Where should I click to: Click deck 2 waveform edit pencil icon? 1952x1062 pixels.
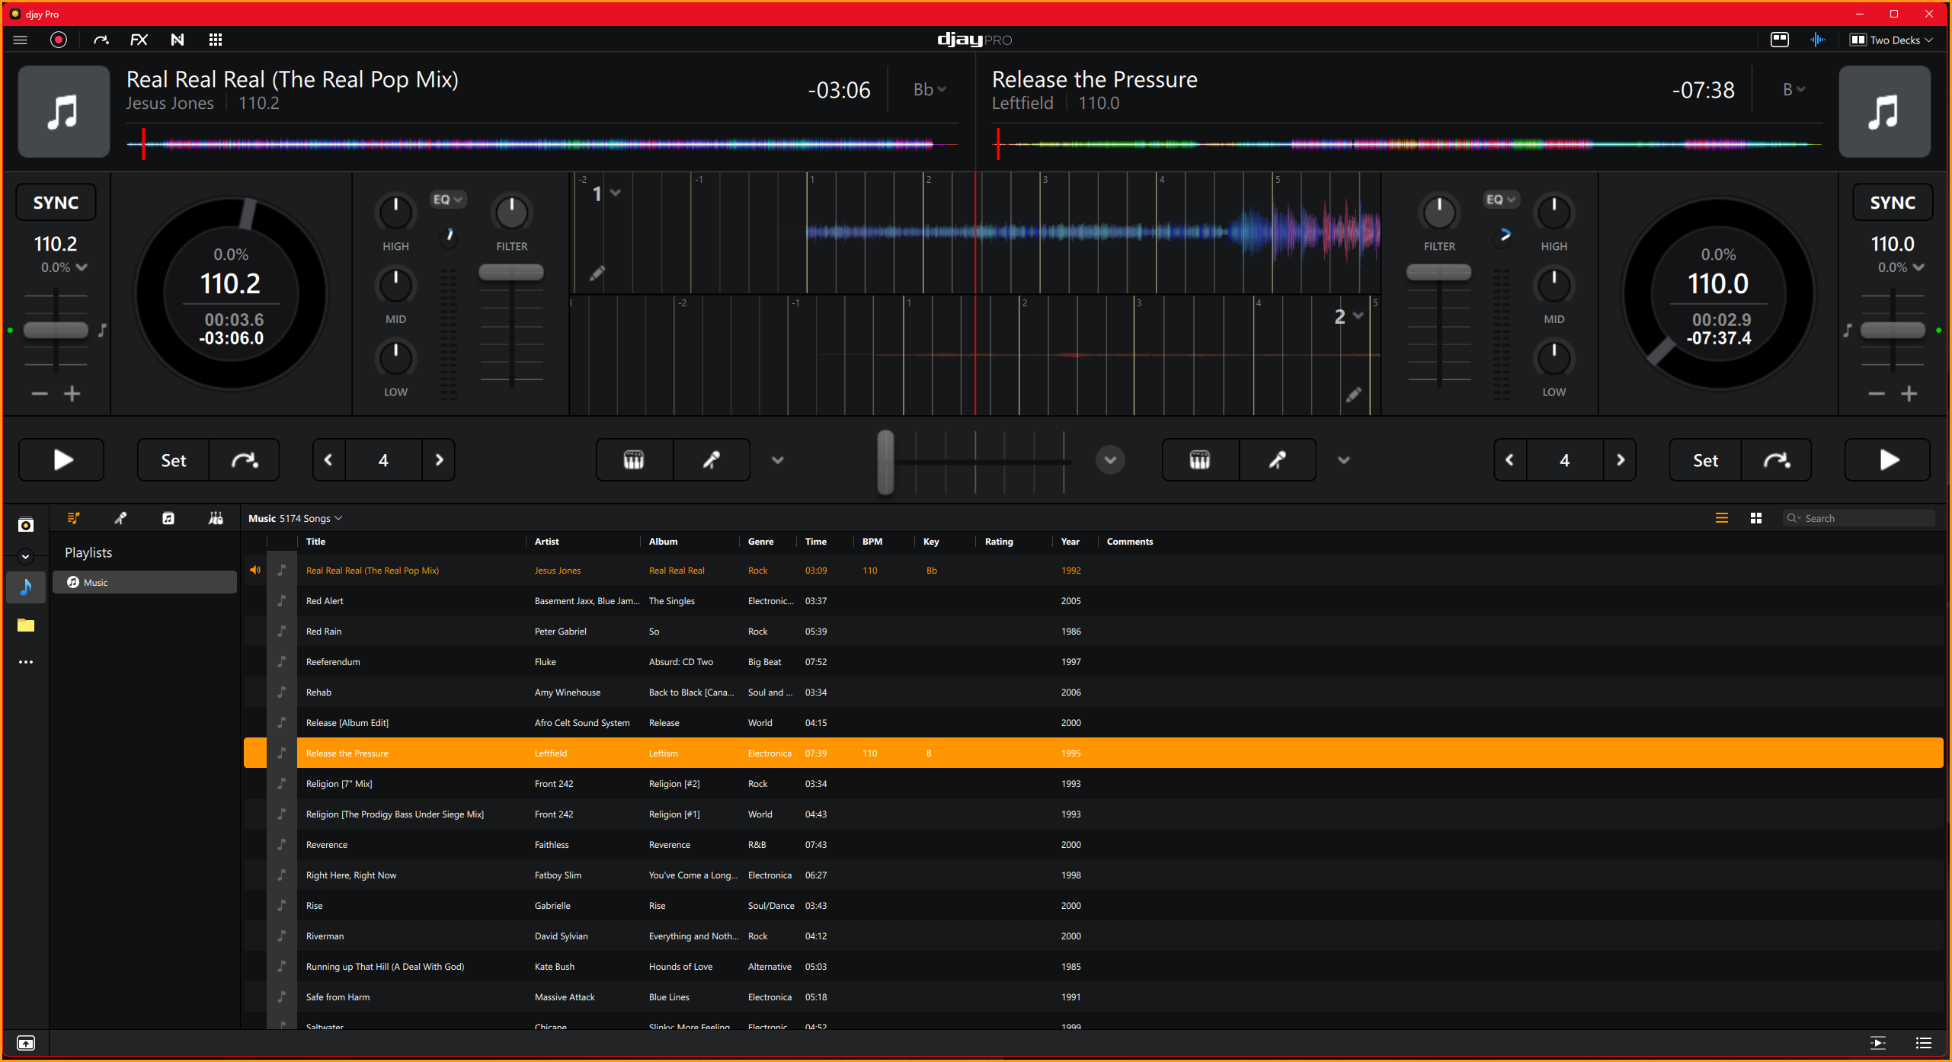point(1353,395)
